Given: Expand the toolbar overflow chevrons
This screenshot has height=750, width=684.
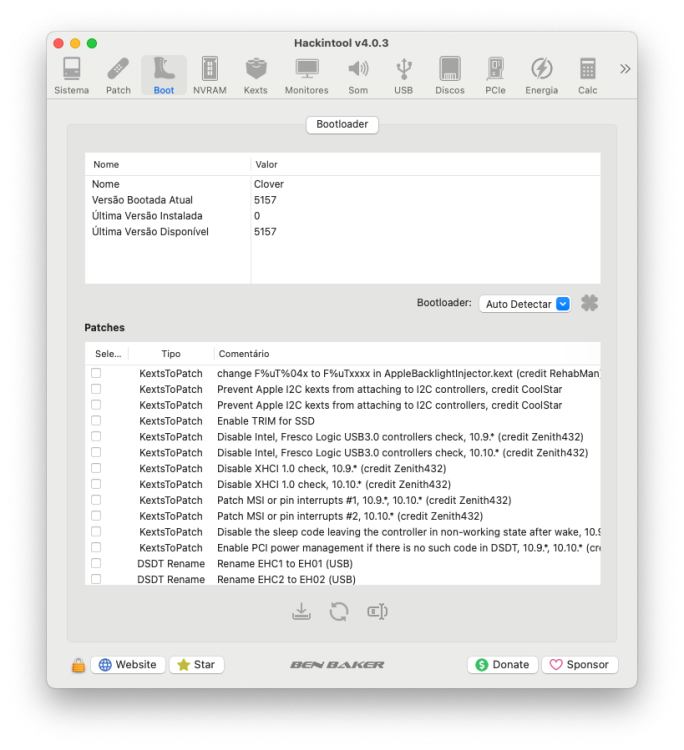Looking at the screenshot, I should 625,69.
